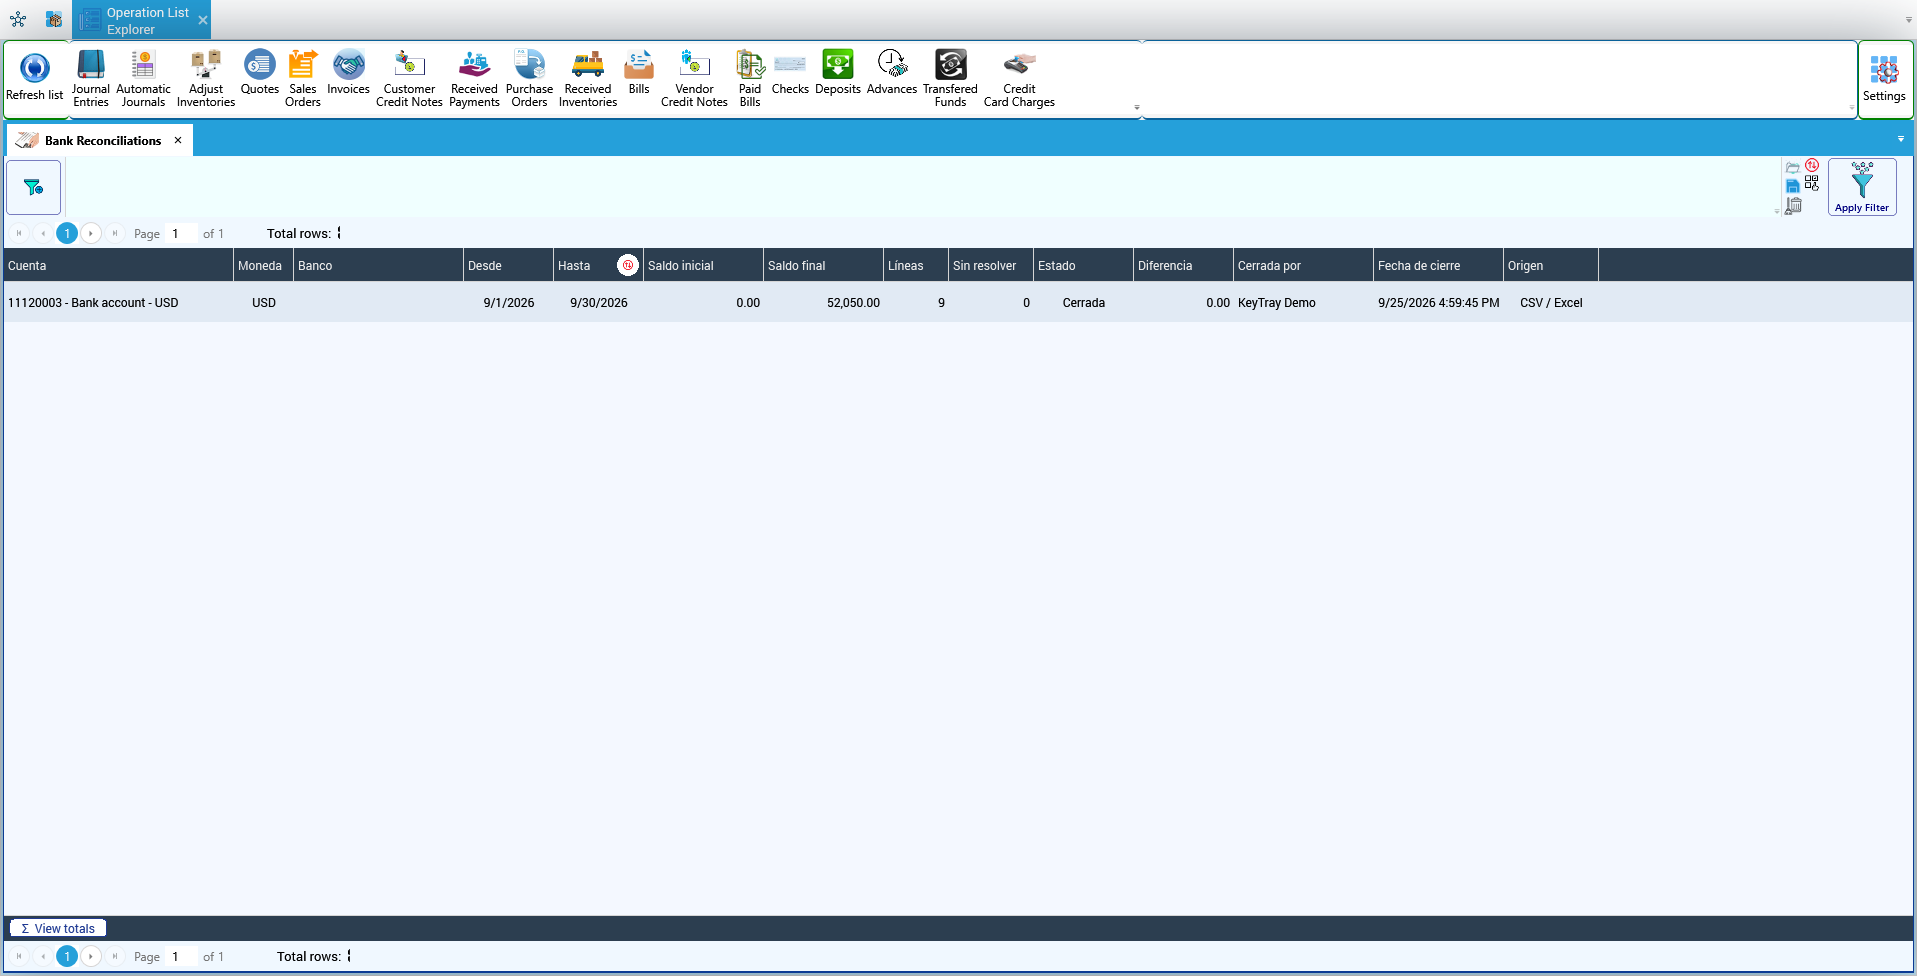Screen dimensions: 1917x976
Task: Open Journal Entries from the toolbar
Action: tap(91, 78)
